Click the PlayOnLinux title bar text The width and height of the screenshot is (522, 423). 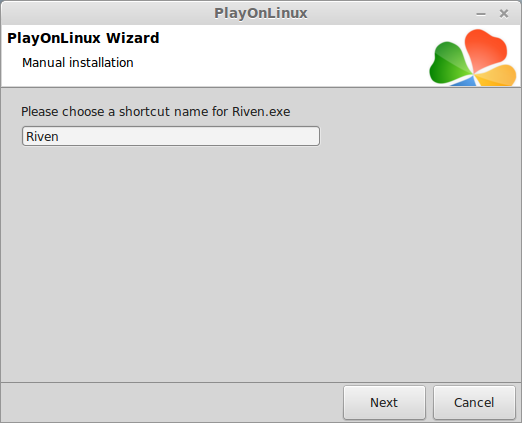pyautogui.click(x=261, y=13)
